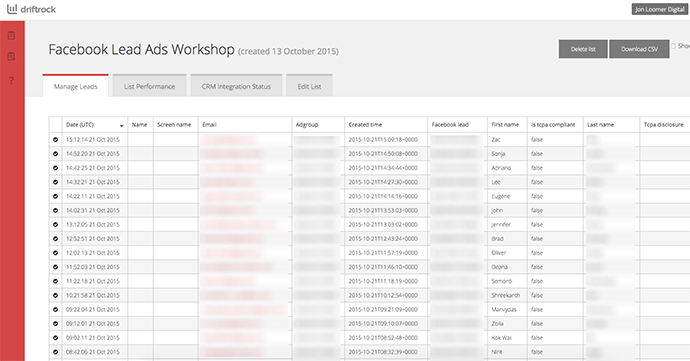The width and height of the screenshot is (690, 361).
Task: Click the Delete list button
Action: coord(583,49)
